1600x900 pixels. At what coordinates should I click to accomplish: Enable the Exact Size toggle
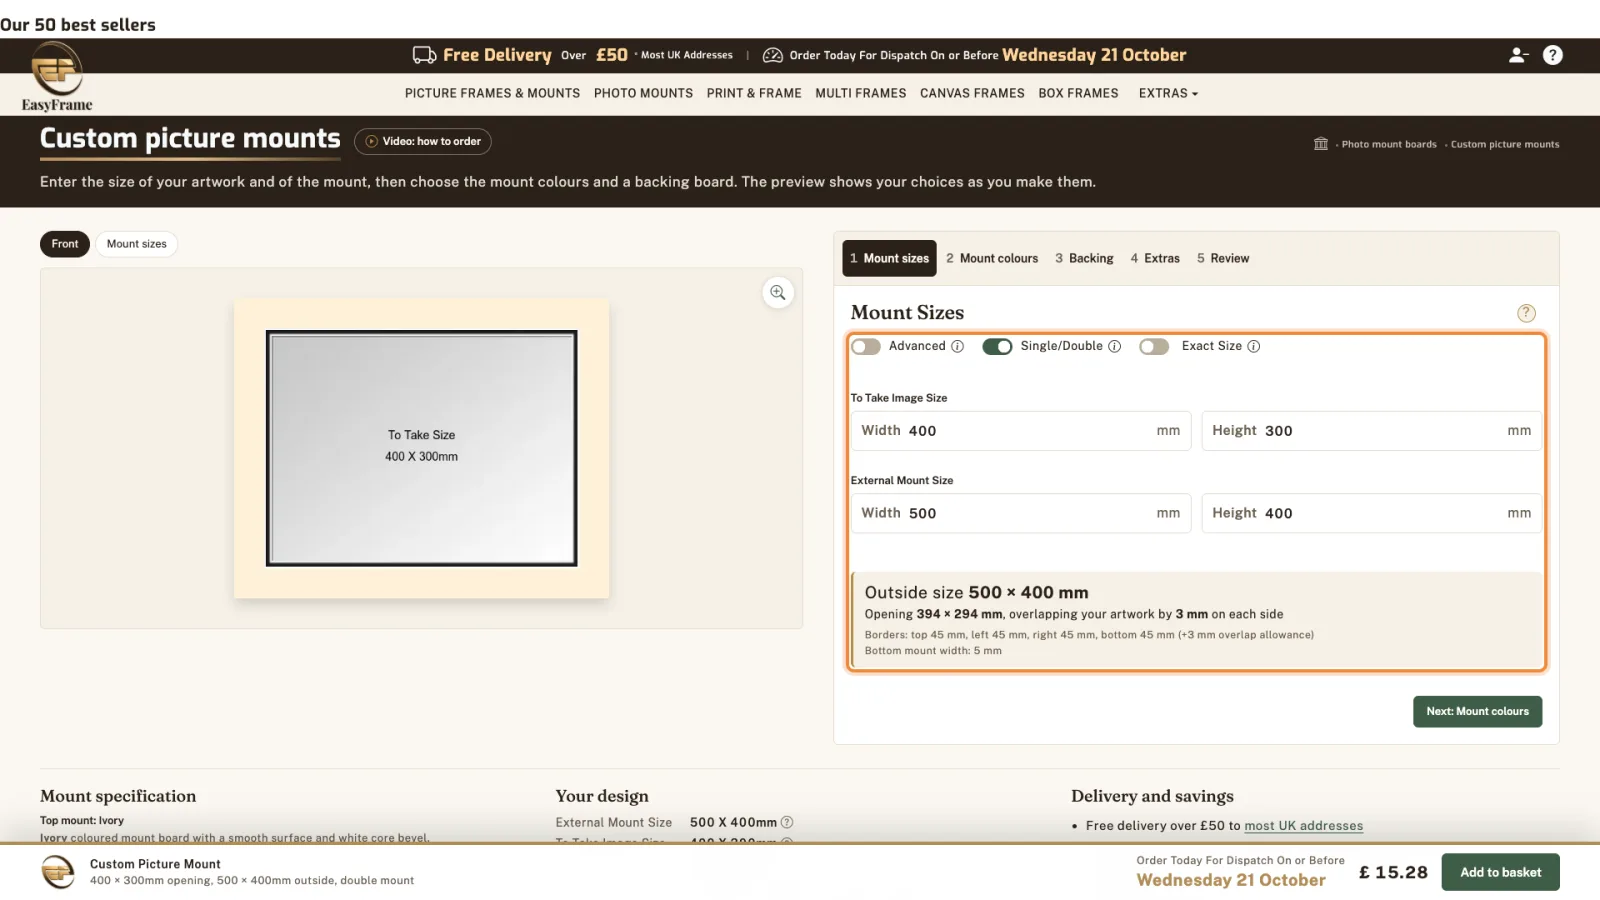(x=1154, y=346)
